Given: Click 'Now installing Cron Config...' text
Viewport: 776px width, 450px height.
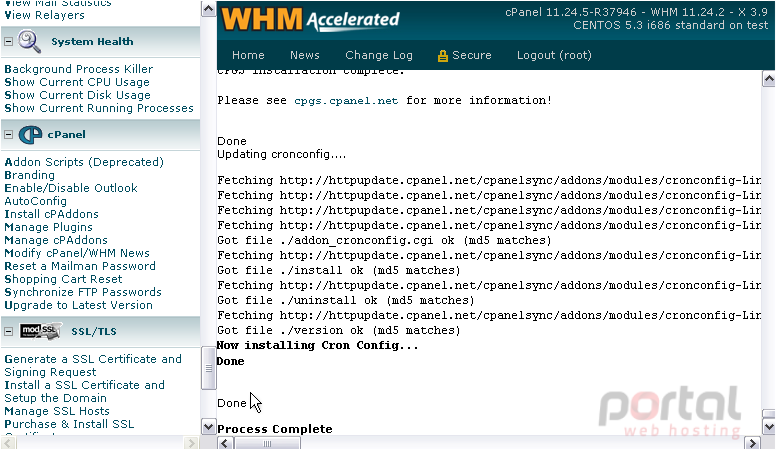Looking at the screenshot, I should 317,346.
